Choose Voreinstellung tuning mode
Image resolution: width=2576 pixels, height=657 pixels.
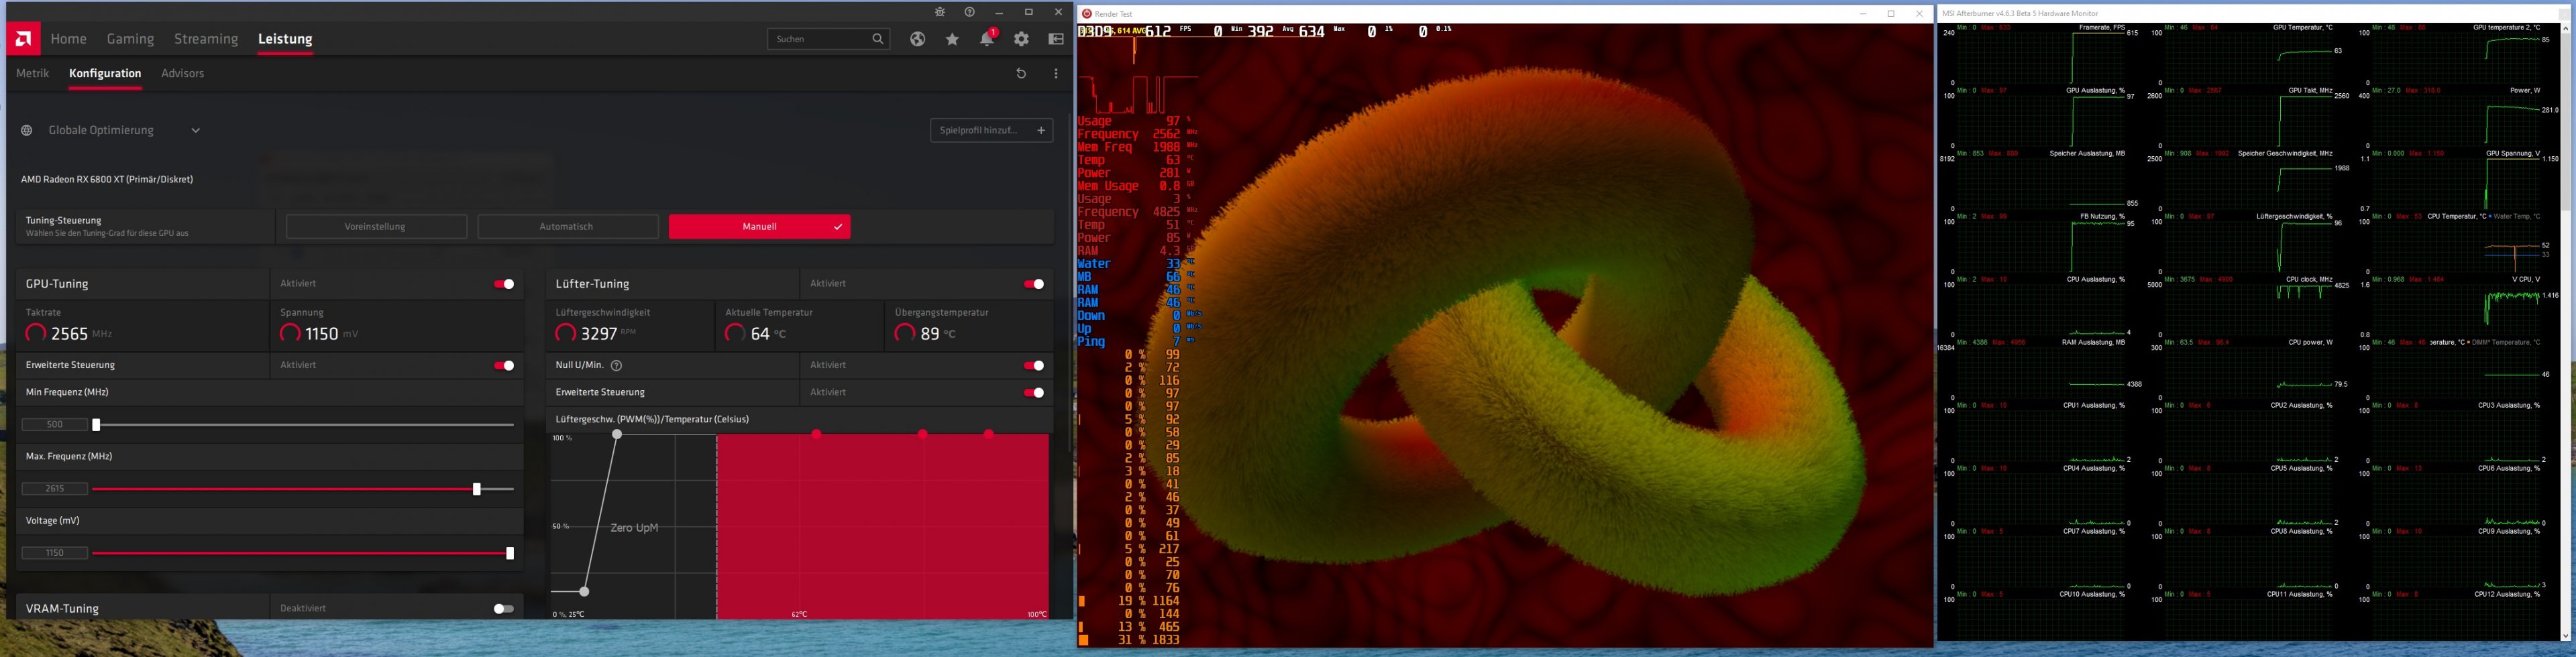(376, 227)
